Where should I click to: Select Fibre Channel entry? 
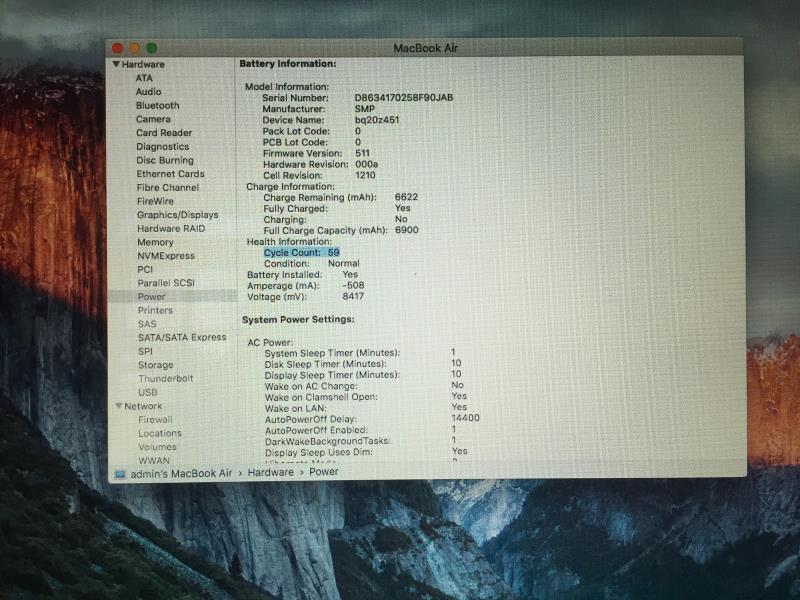[168, 188]
